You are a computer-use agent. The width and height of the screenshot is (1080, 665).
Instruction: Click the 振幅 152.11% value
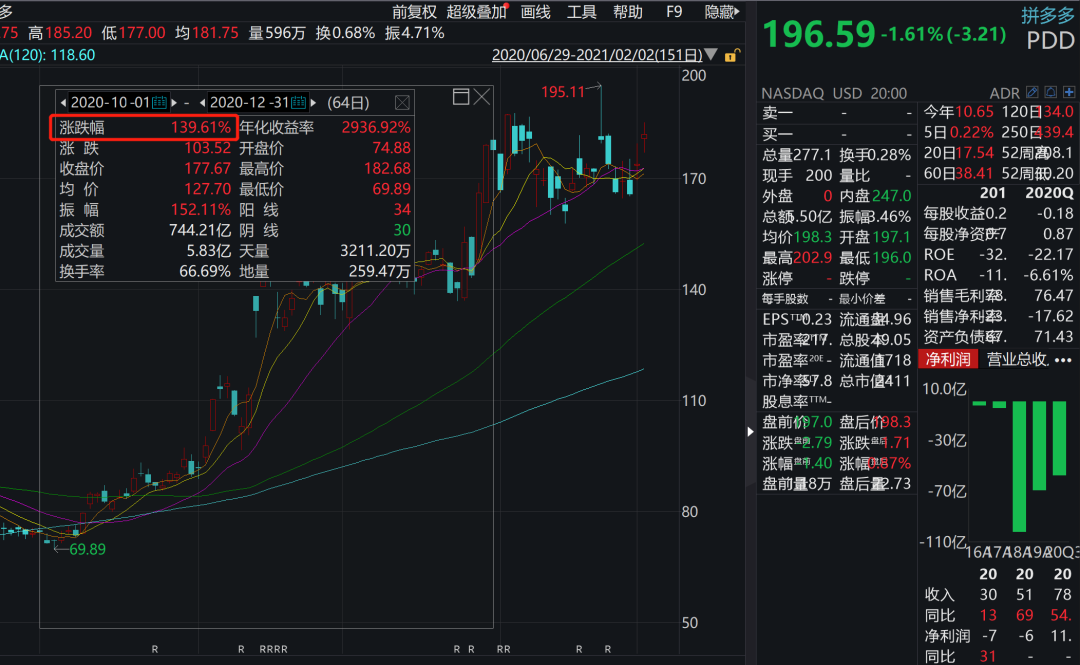[200, 210]
